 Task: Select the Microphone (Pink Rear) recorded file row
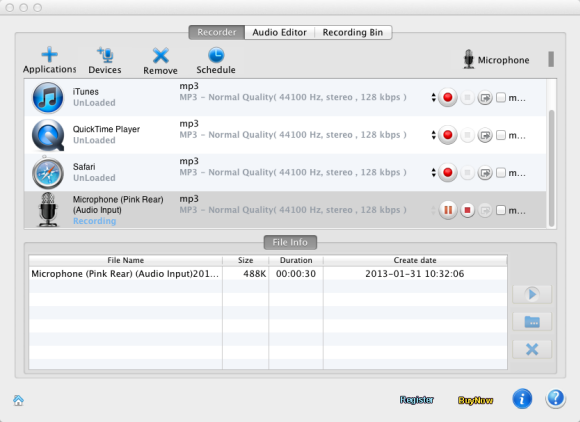point(268,274)
